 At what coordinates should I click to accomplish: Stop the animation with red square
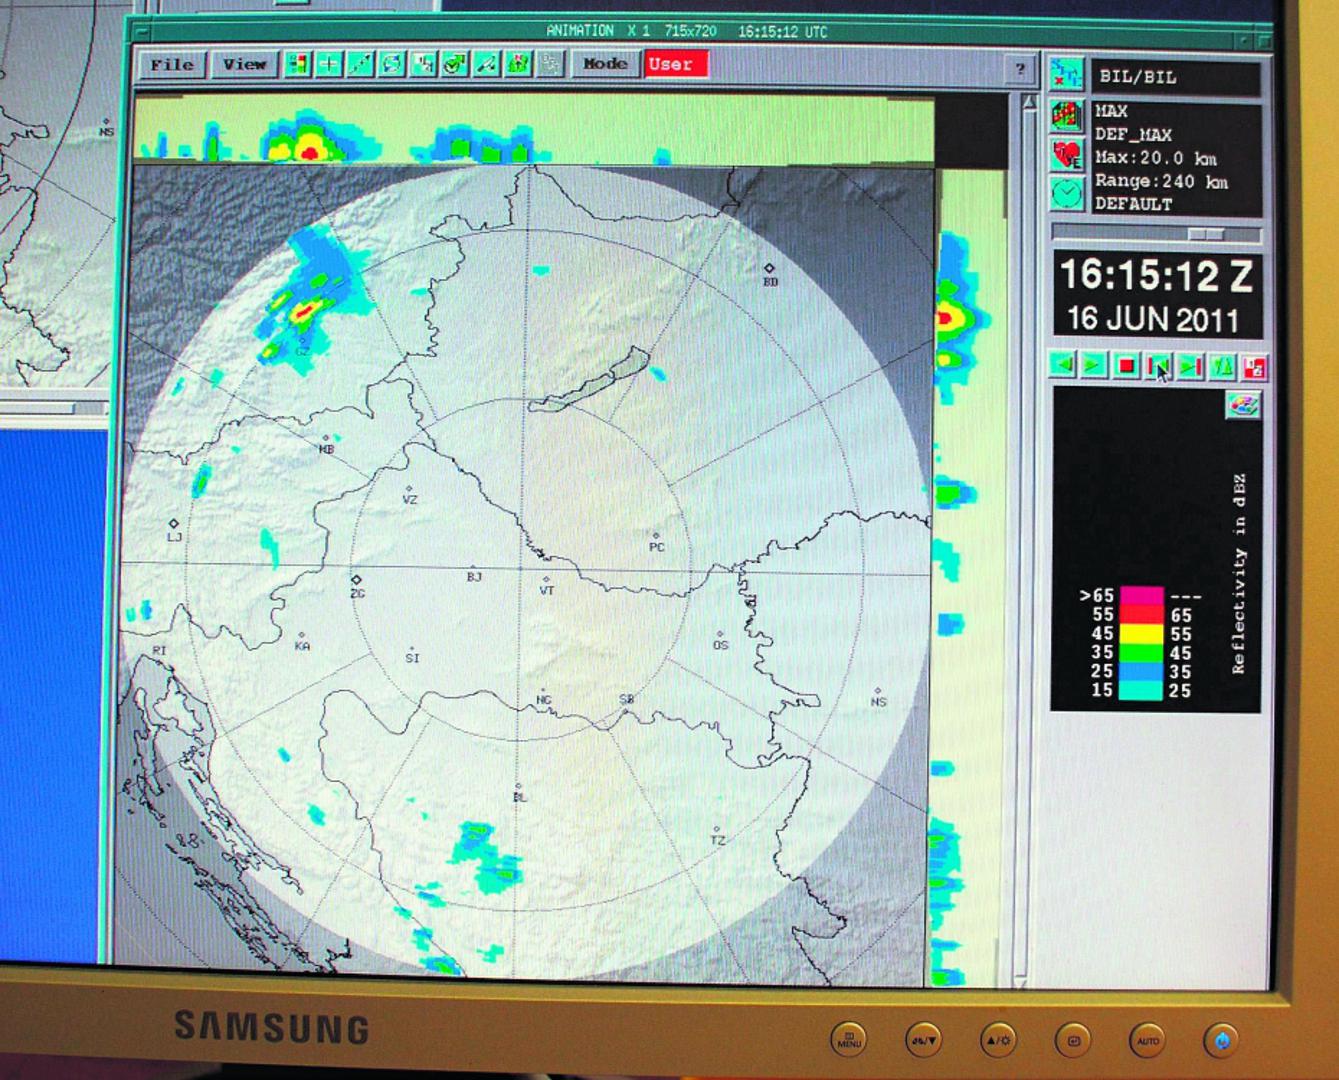[x=1127, y=365]
